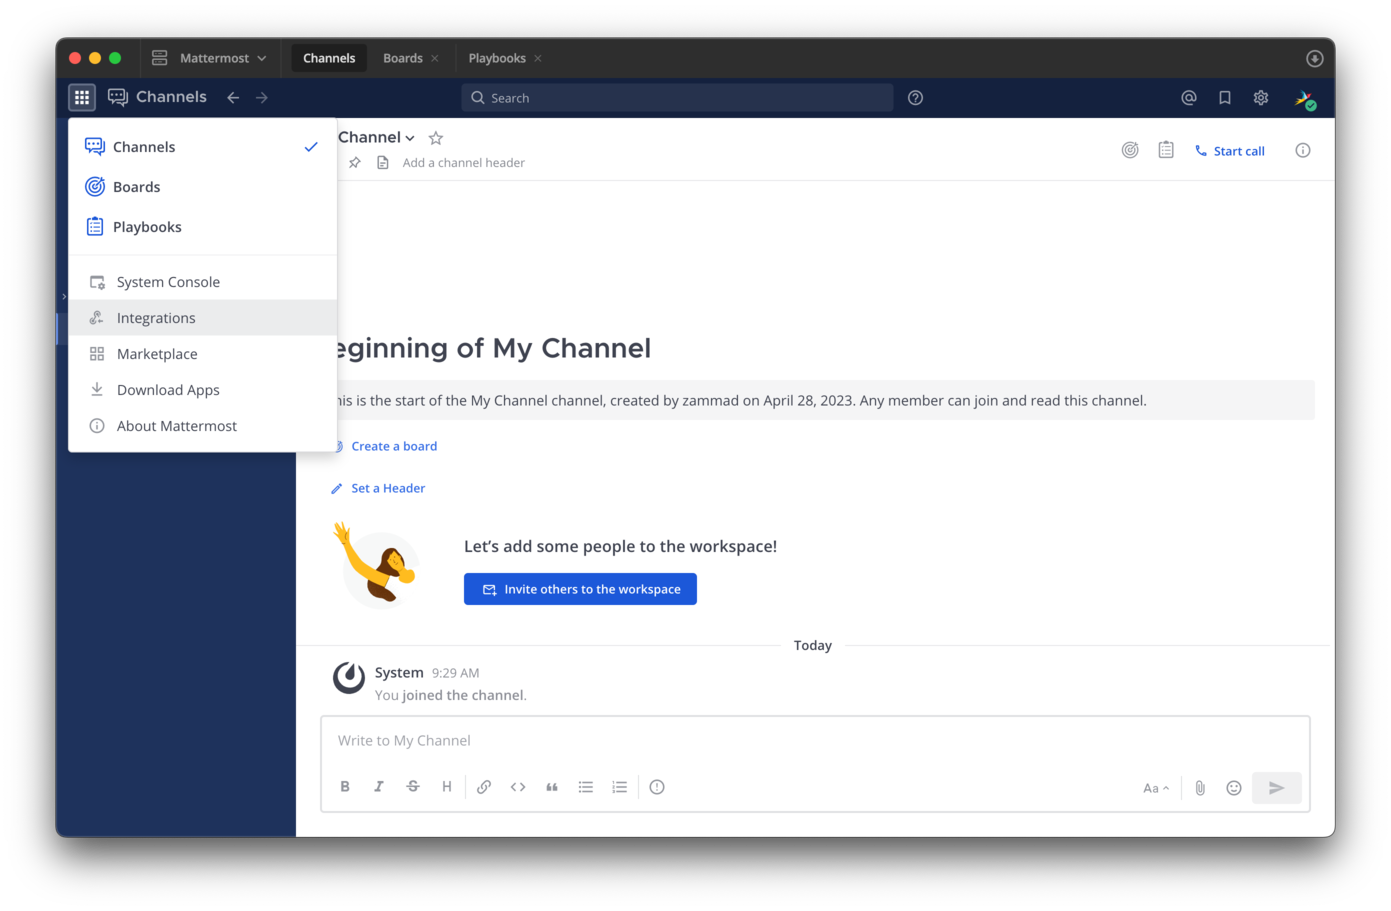Close the Boards tab
This screenshot has height=911, width=1391.
pyautogui.click(x=435, y=58)
